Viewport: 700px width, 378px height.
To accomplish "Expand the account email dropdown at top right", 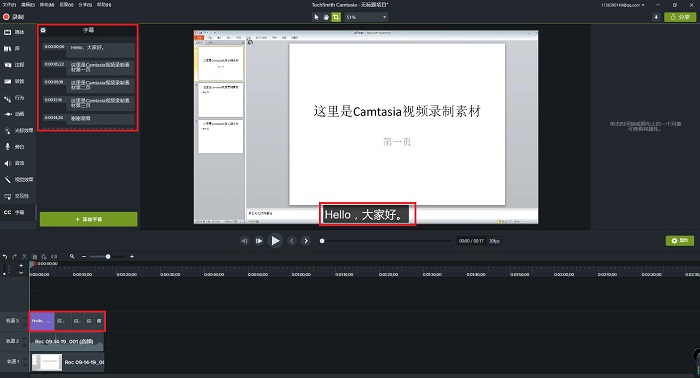I will coord(623,5).
